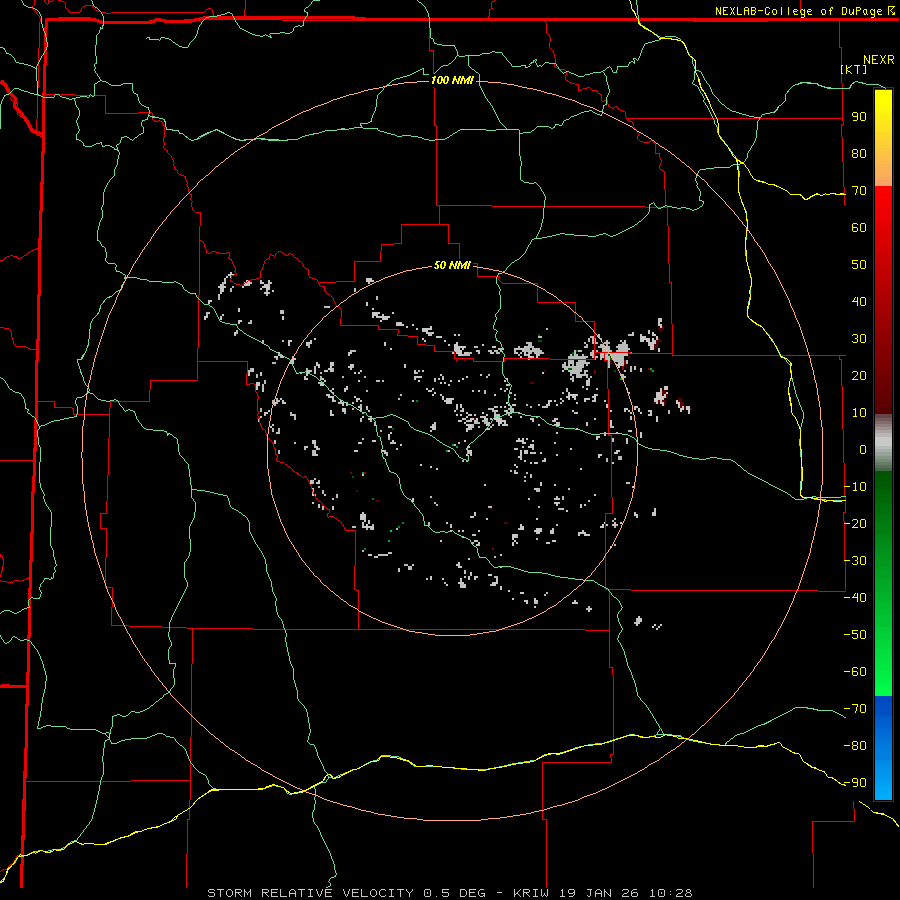900x900 pixels.
Task: Click the positive 30 scale label
Action: tap(859, 339)
